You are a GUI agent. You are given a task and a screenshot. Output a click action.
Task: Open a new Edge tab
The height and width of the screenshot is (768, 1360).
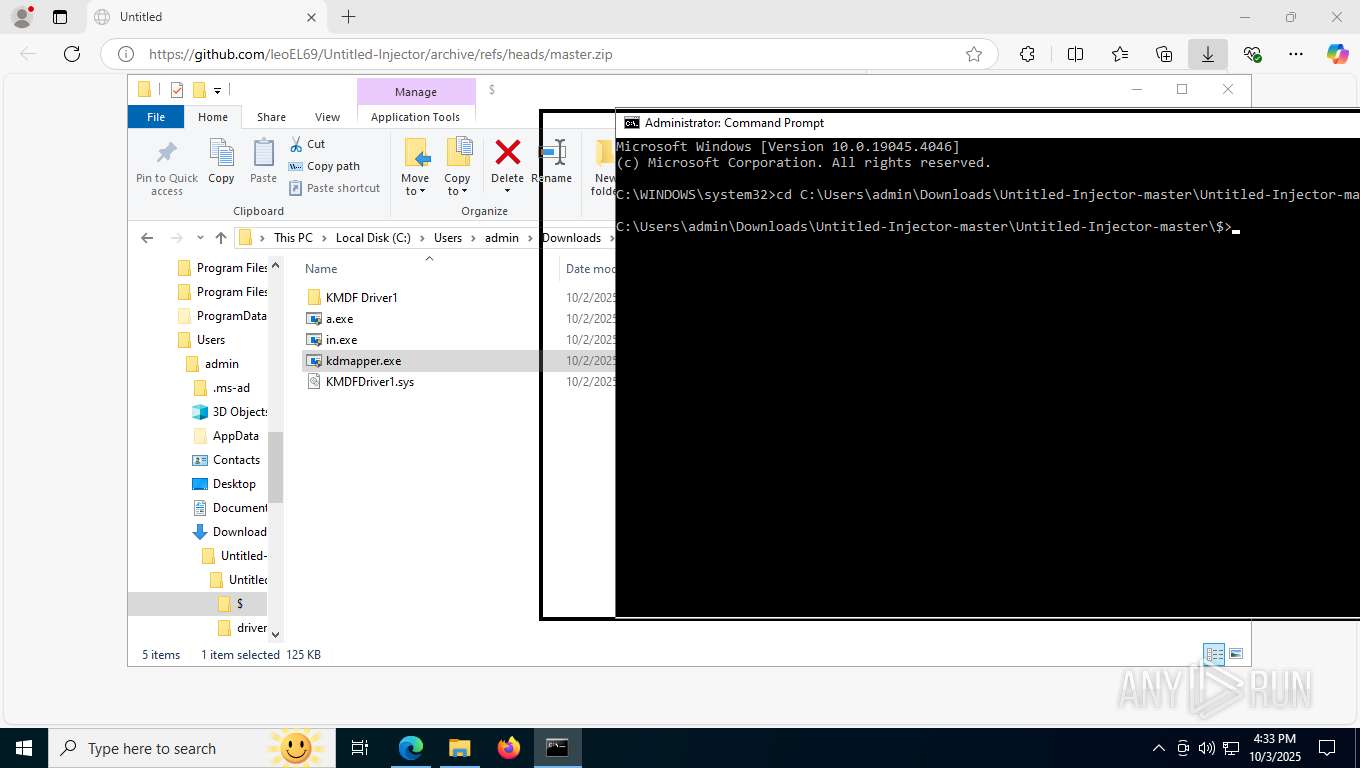click(348, 17)
